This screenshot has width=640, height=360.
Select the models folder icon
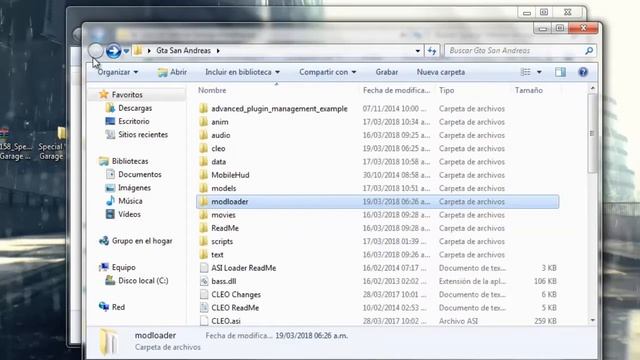(x=204, y=188)
